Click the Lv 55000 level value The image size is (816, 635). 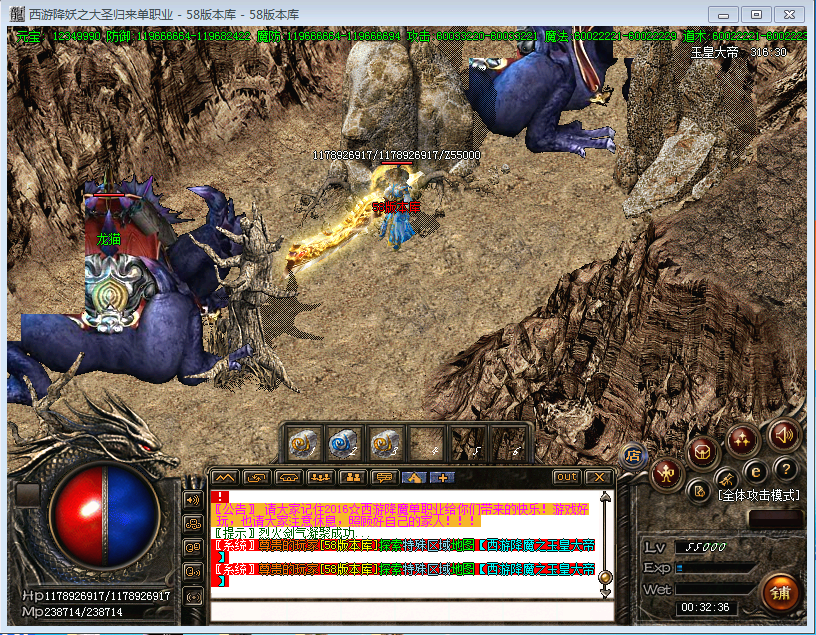(x=705, y=547)
